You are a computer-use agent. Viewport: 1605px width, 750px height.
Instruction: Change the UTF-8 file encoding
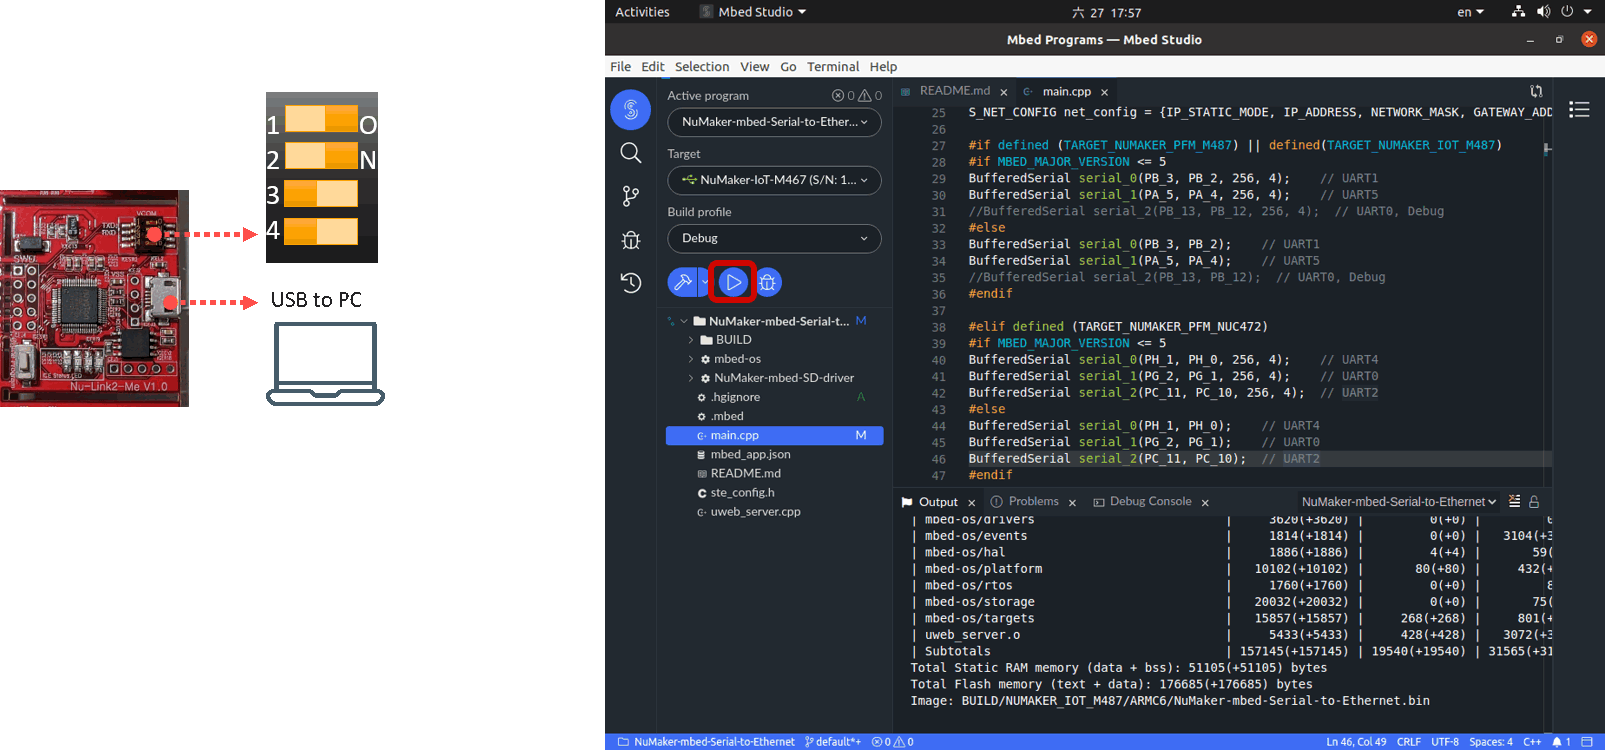pyautogui.click(x=1445, y=742)
